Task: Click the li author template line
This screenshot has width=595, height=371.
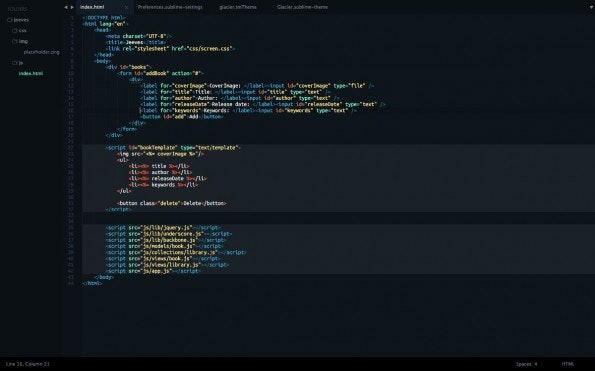Action: pos(161,172)
